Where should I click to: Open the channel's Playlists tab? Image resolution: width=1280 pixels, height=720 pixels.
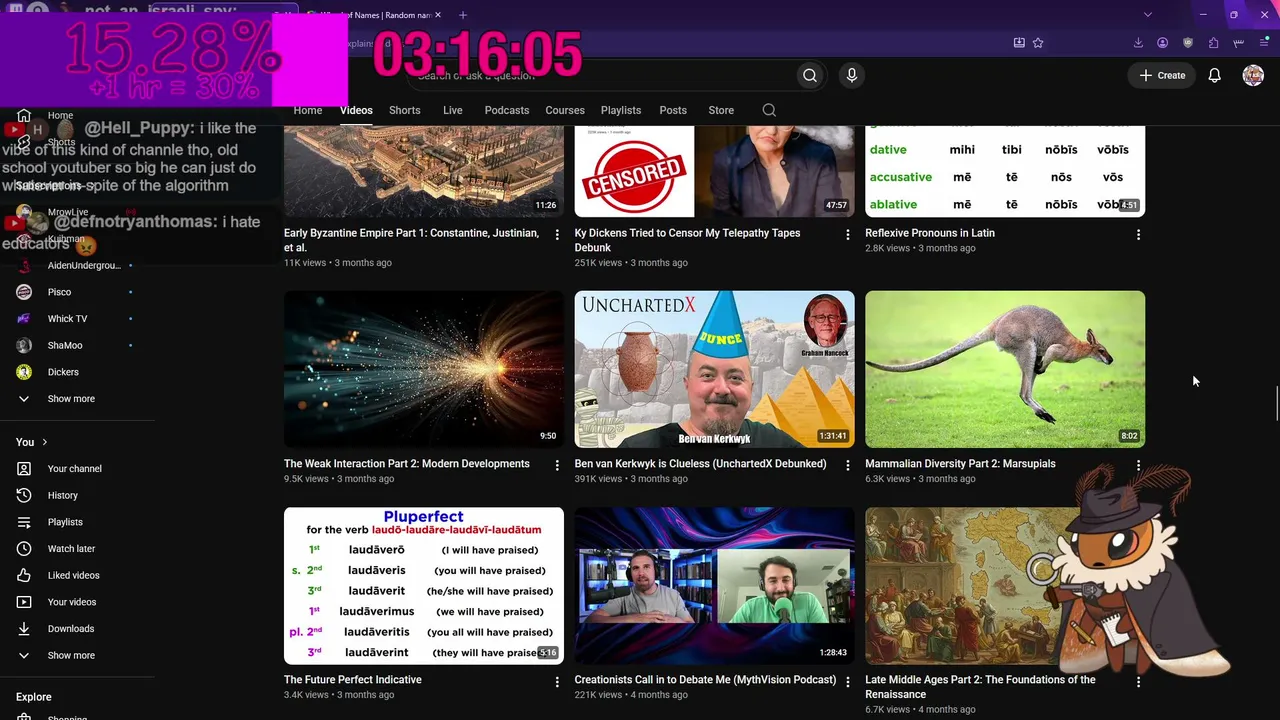click(621, 110)
